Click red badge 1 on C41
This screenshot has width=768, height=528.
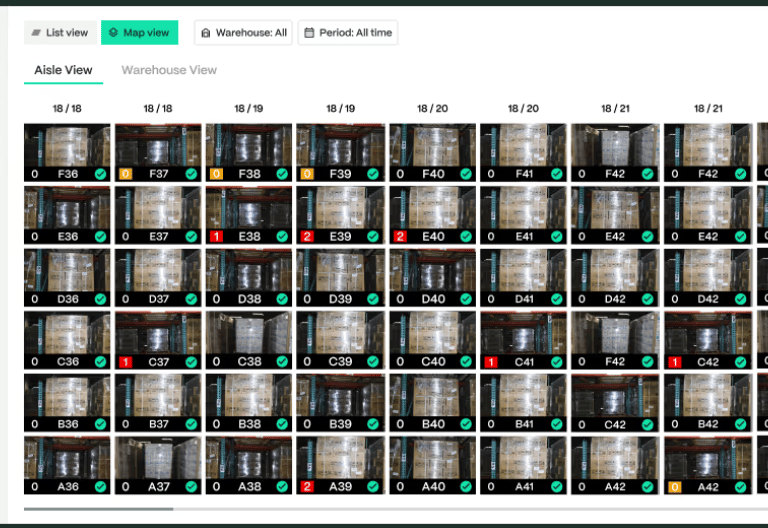pos(491,362)
